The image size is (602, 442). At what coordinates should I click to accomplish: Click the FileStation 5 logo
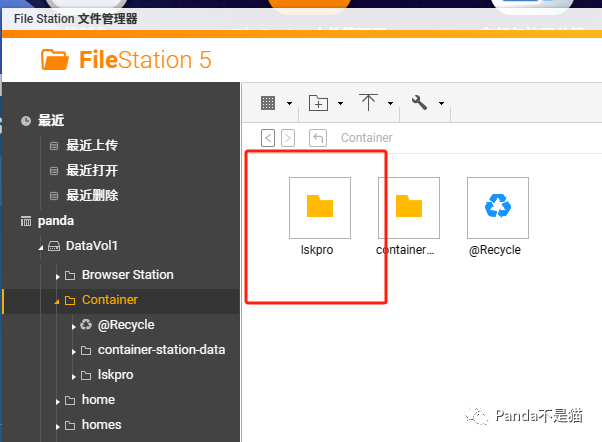pyautogui.click(x=126, y=60)
